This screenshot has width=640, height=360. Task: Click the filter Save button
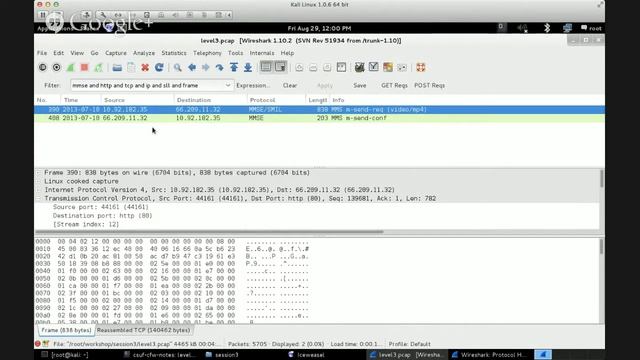(x=360, y=85)
